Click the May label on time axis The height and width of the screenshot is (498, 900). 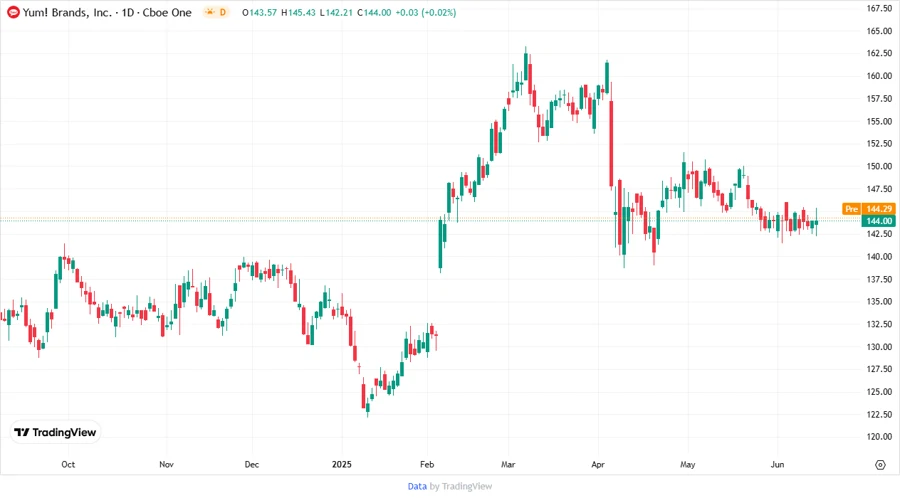click(688, 464)
